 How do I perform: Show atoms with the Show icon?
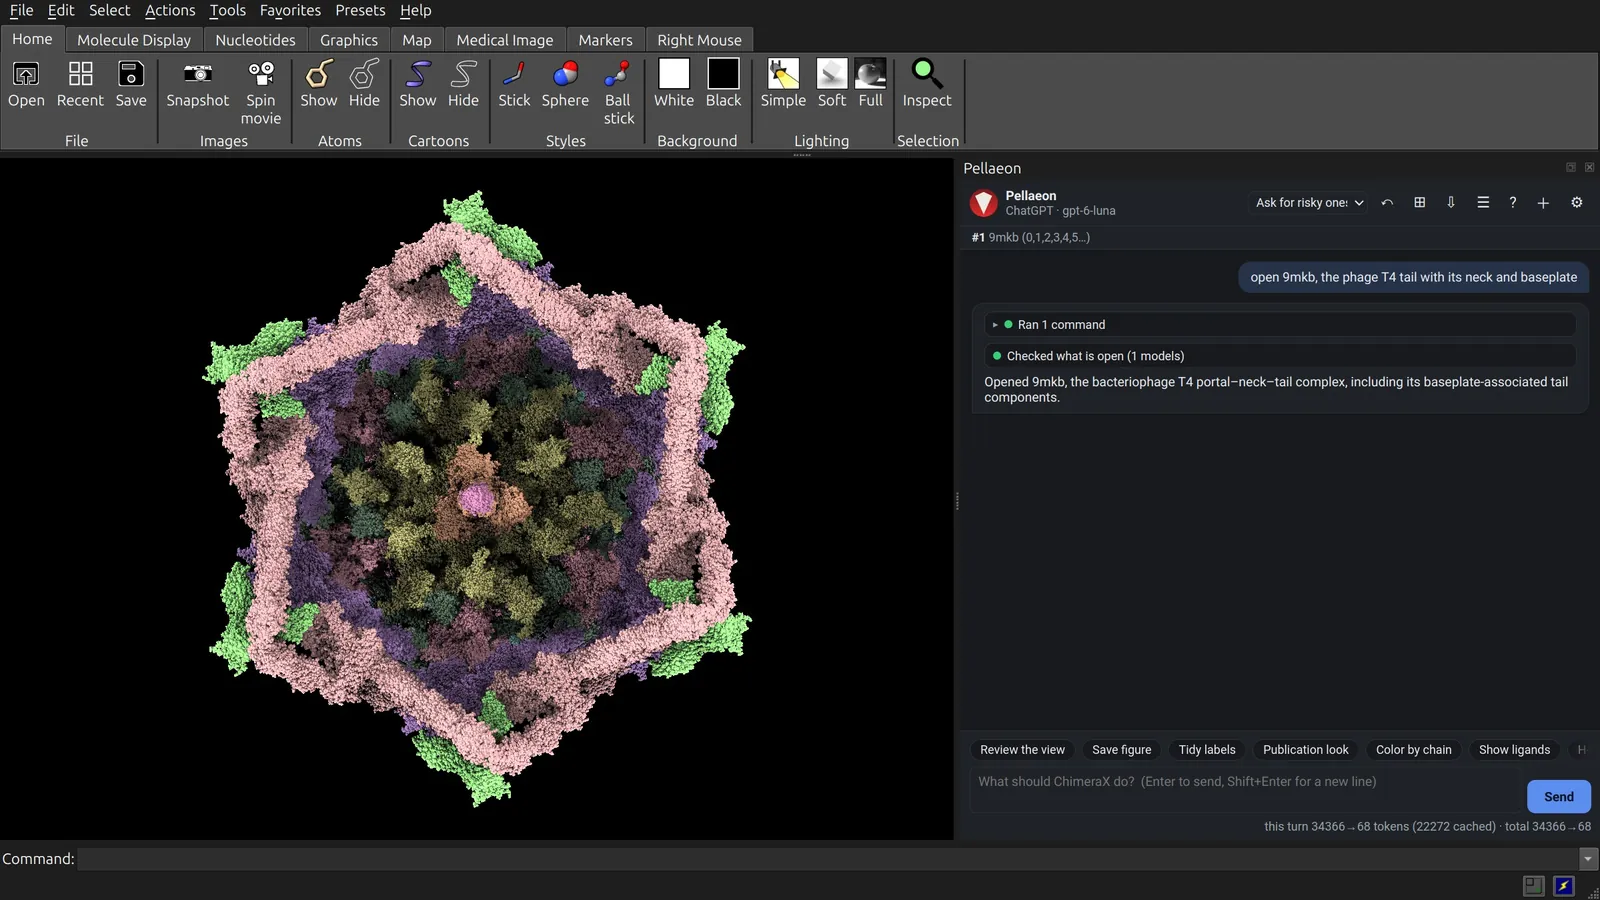[x=318, y=84]
